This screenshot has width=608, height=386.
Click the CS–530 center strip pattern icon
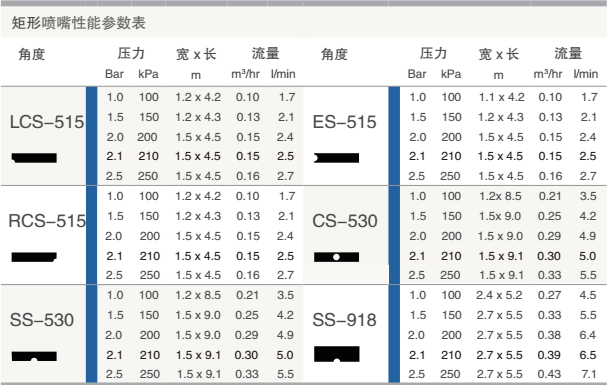336,257
